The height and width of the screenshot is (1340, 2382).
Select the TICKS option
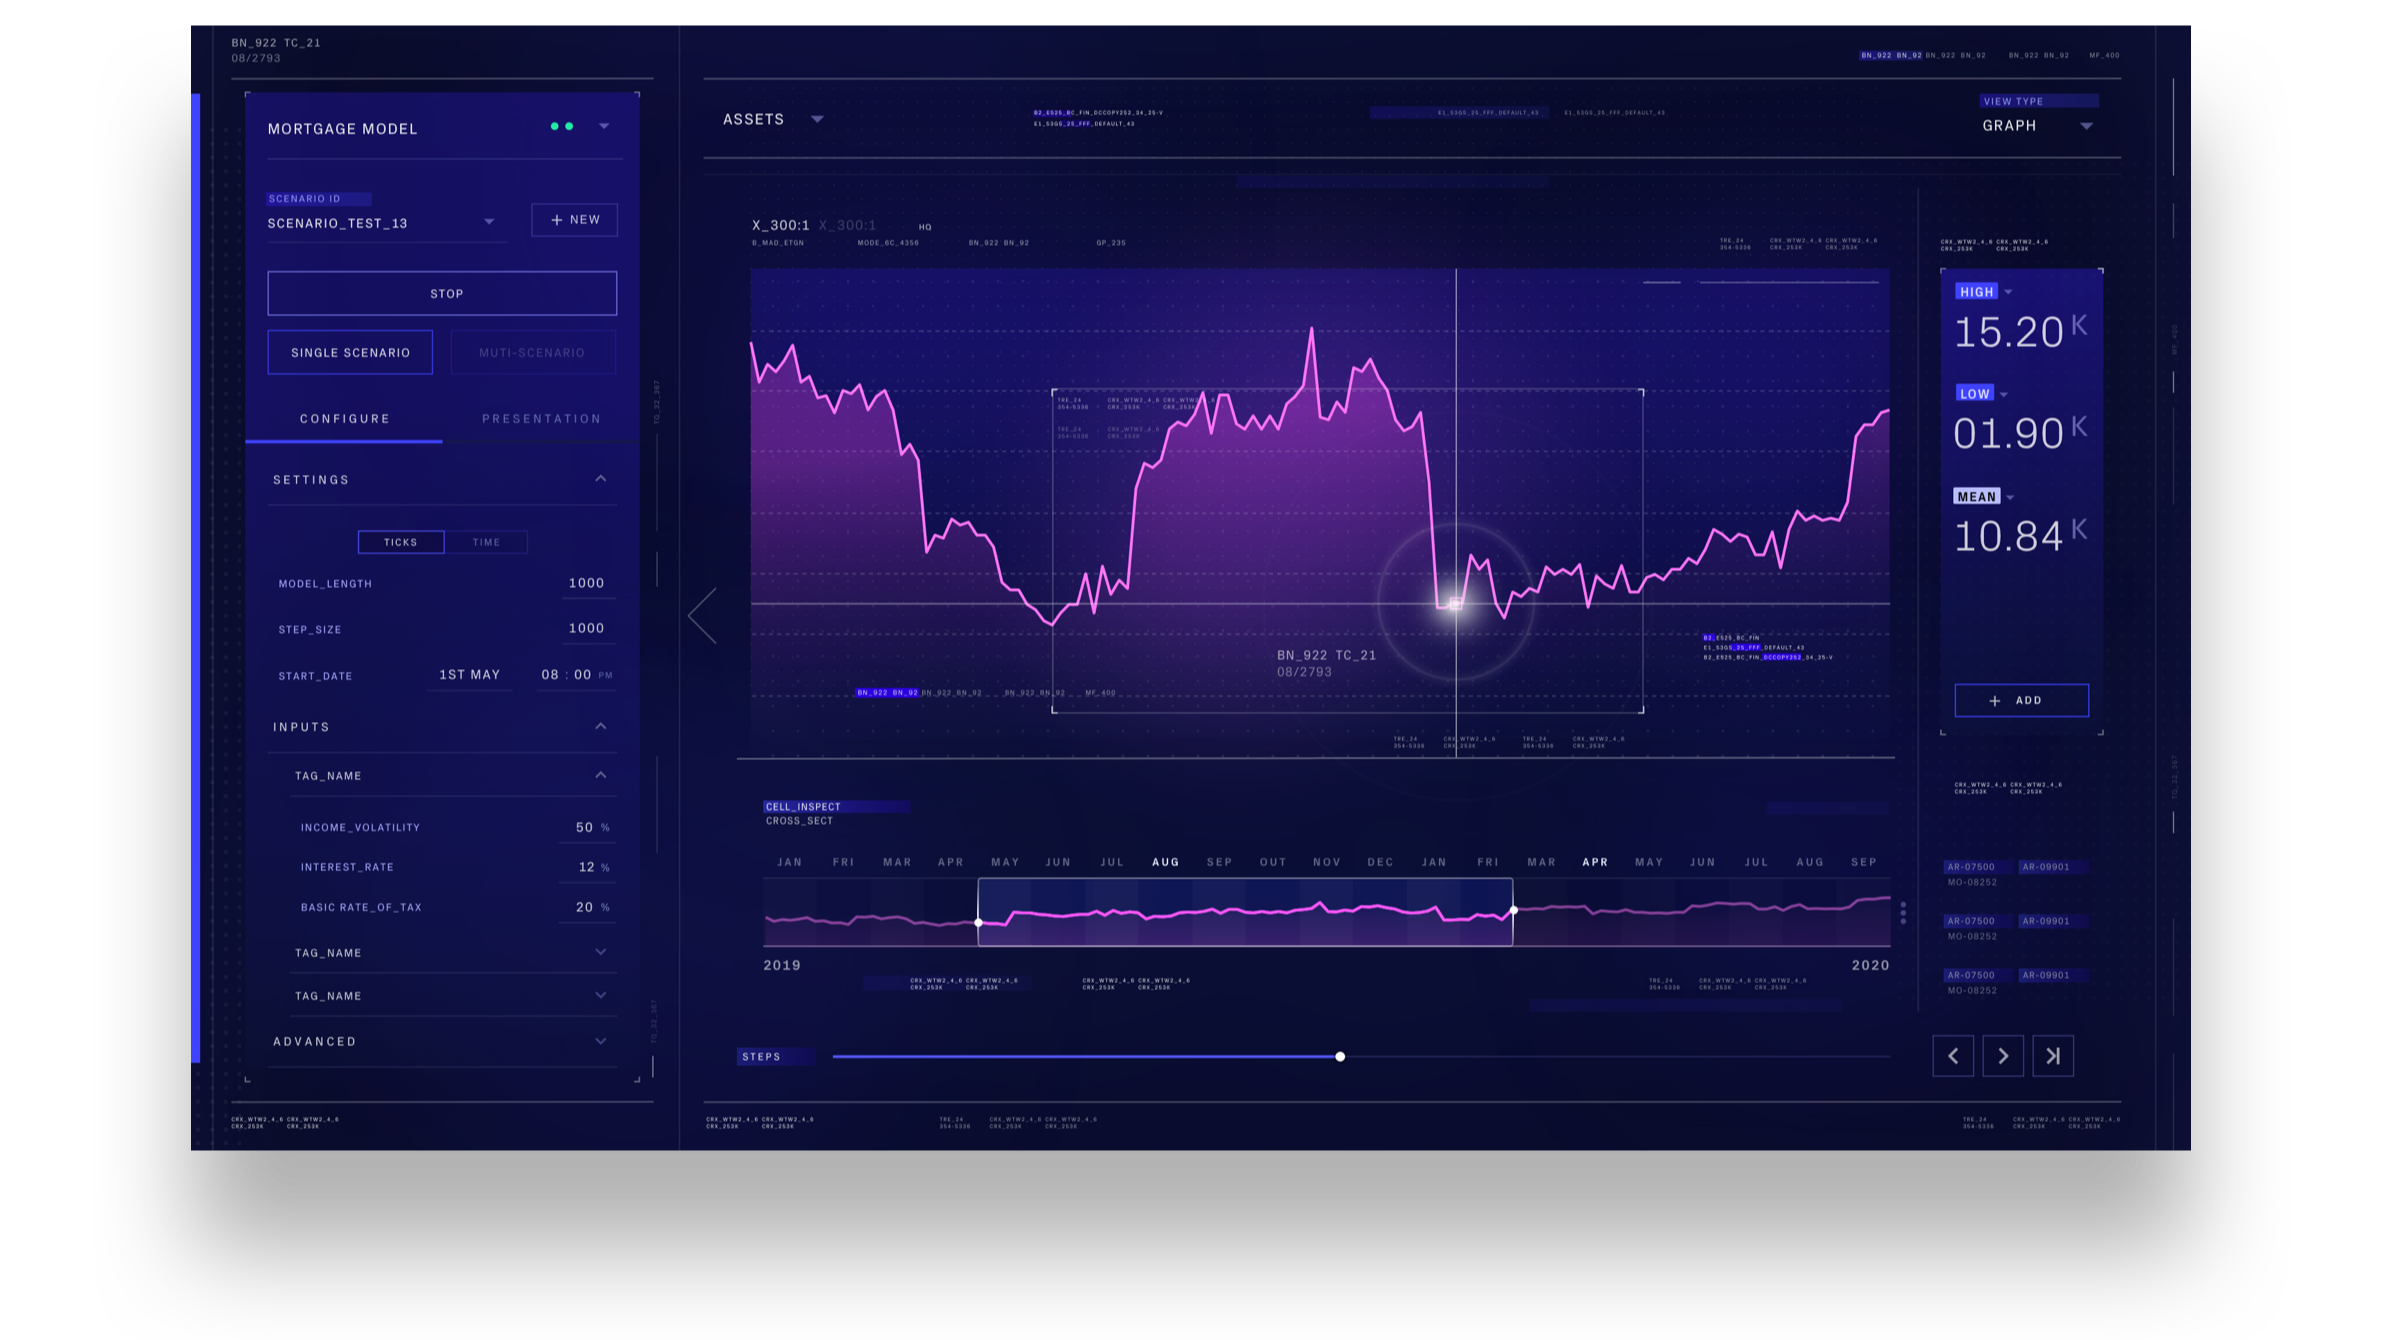pos(401,542)
